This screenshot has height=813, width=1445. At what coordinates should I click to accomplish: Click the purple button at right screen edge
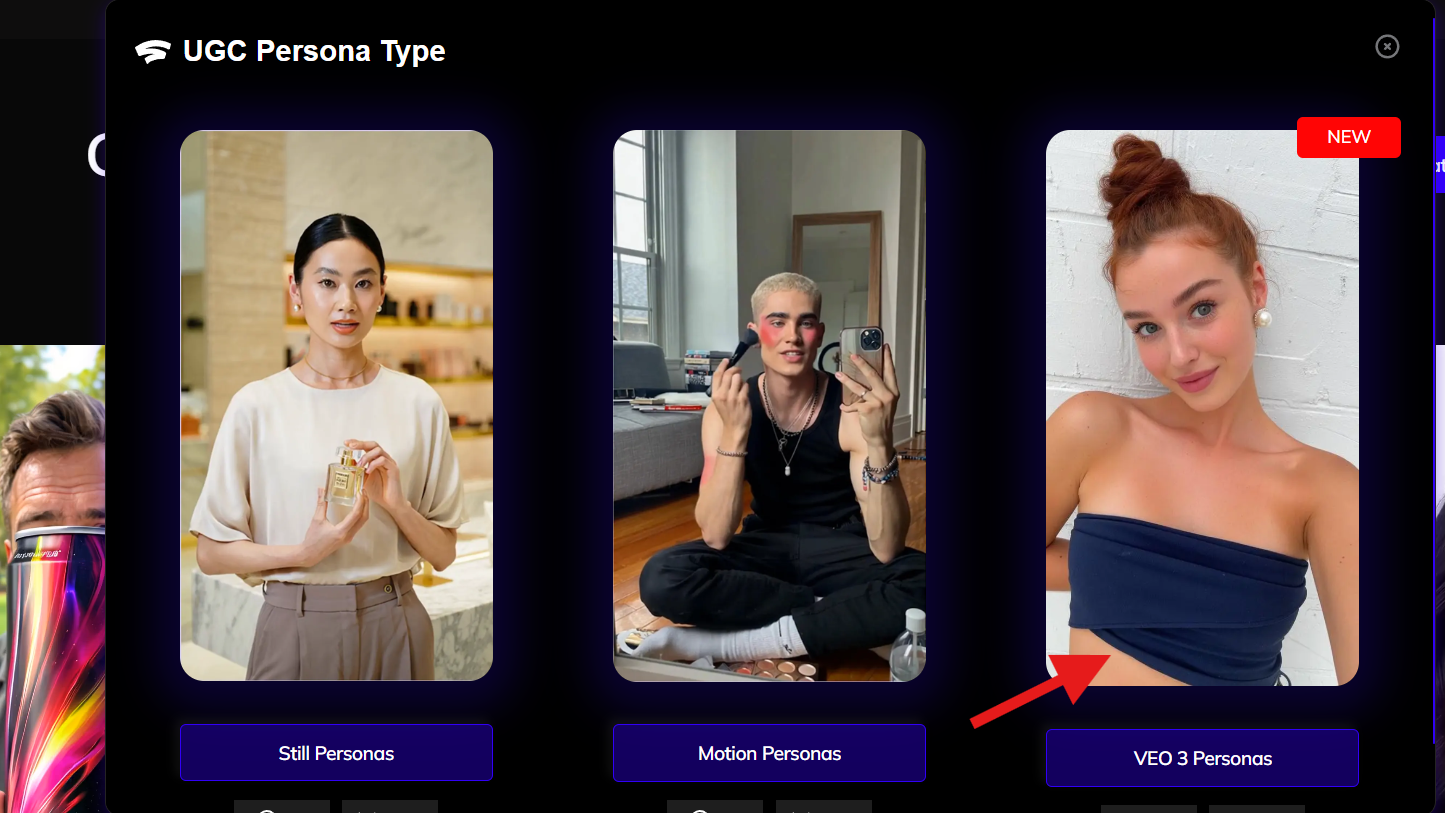pos(1439,165)
